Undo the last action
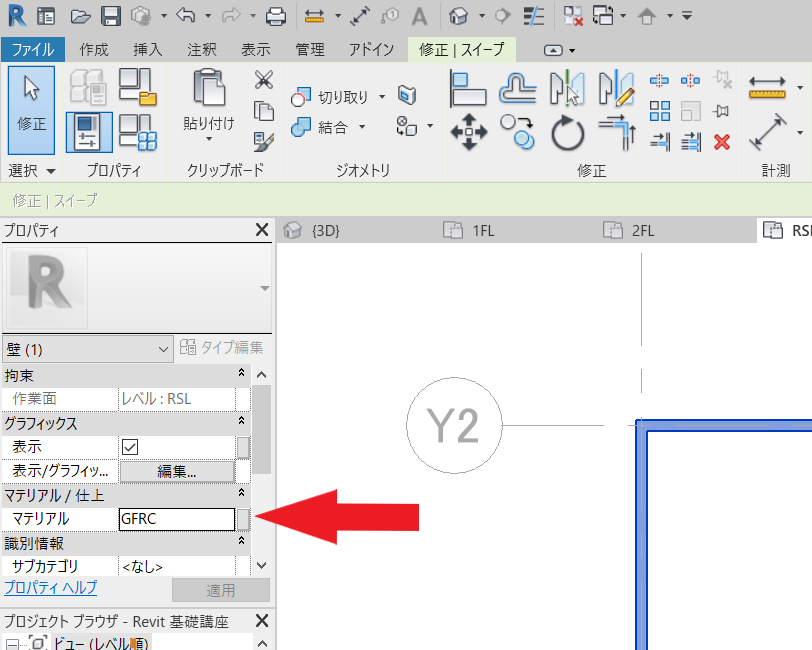Image resolution: width=812 pixels, height=650 pixels. coord(185,16)
